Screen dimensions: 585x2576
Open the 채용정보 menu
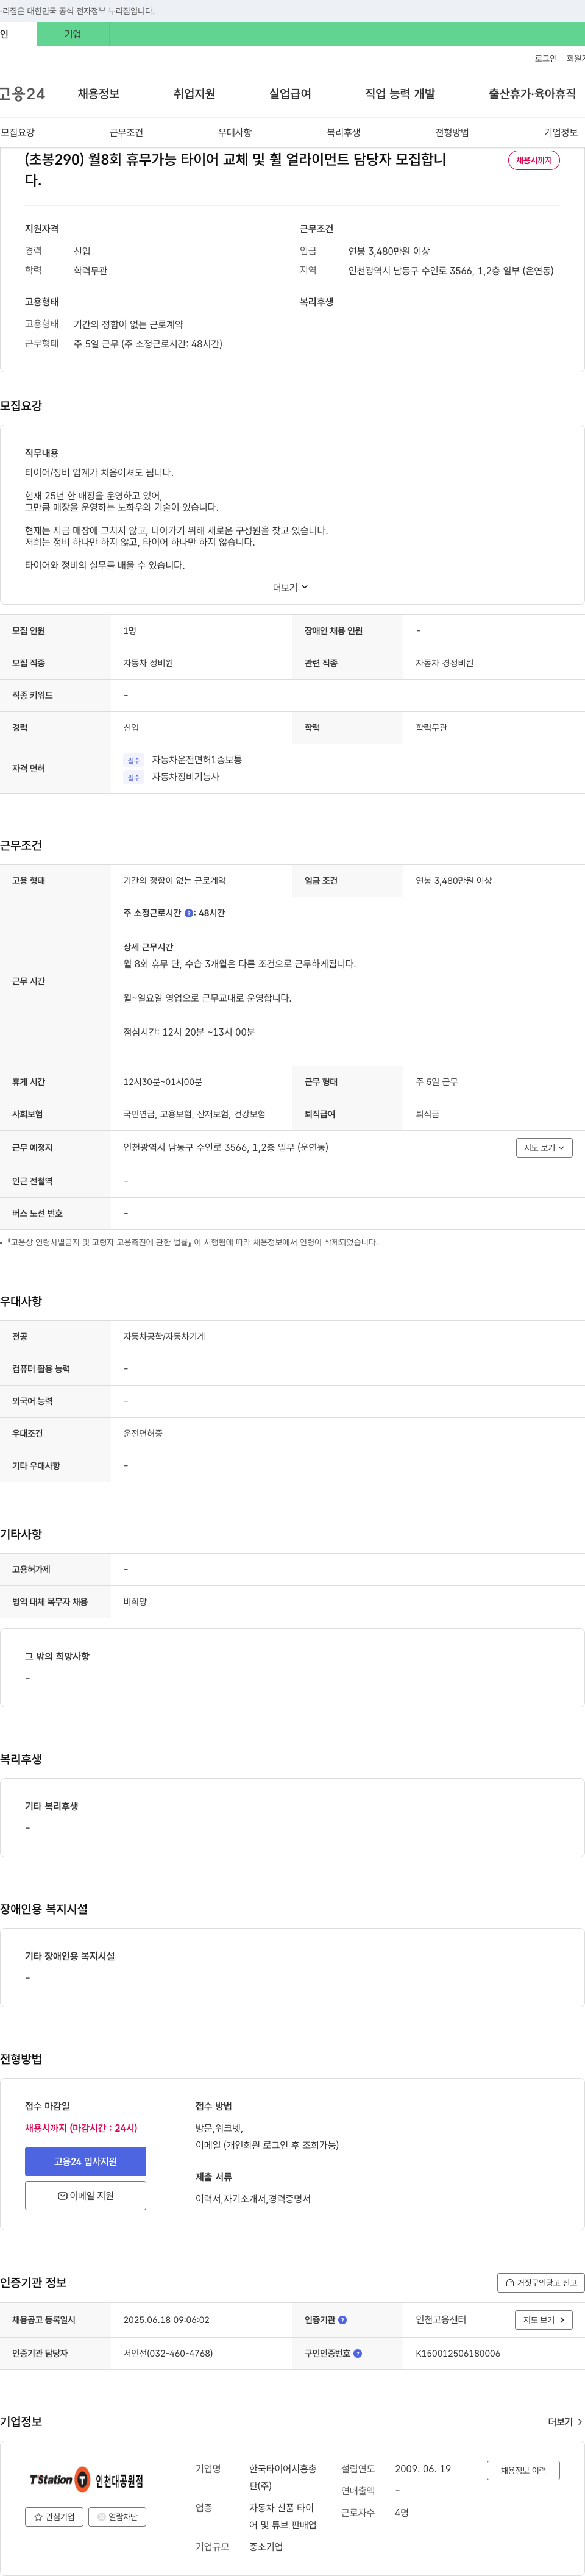pos(99,94)
